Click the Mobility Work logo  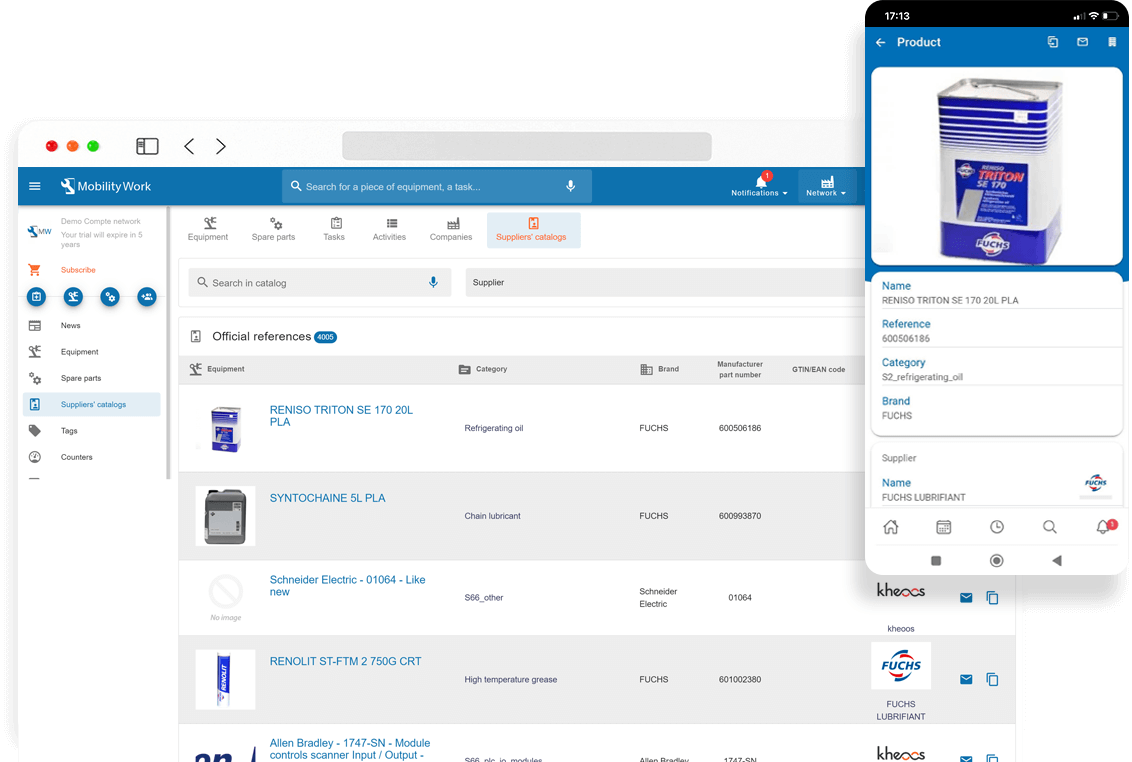tap(106, 186)
